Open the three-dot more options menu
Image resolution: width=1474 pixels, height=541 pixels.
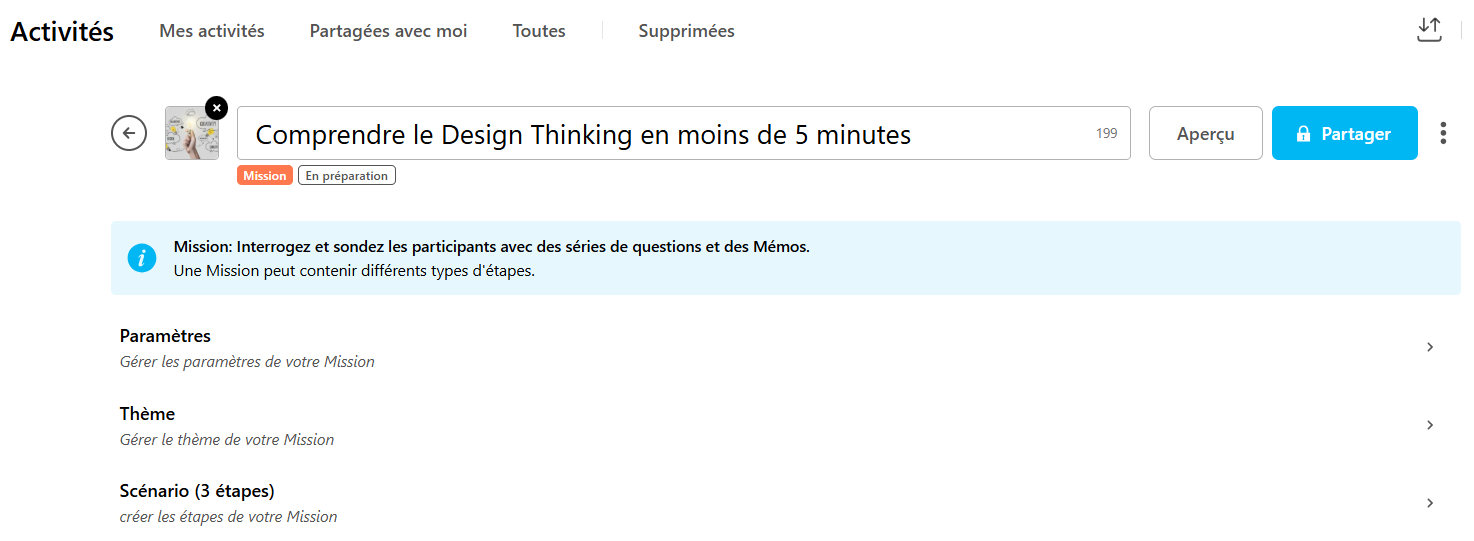pos(1443,133)
